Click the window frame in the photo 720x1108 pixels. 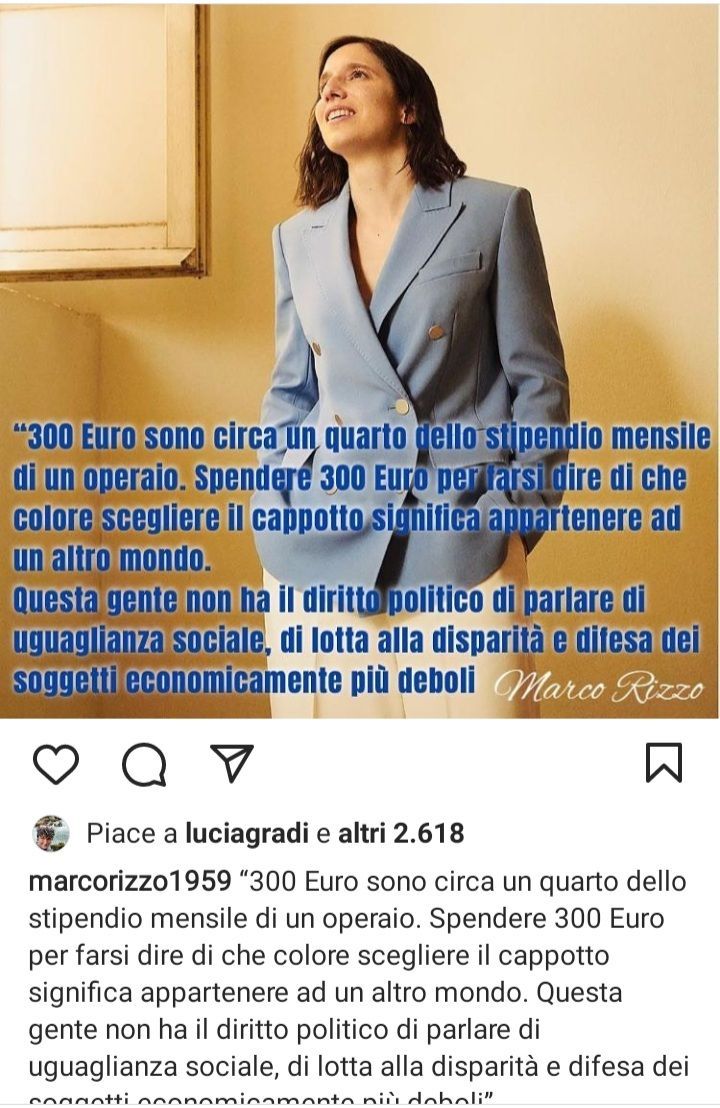point(103,141)
